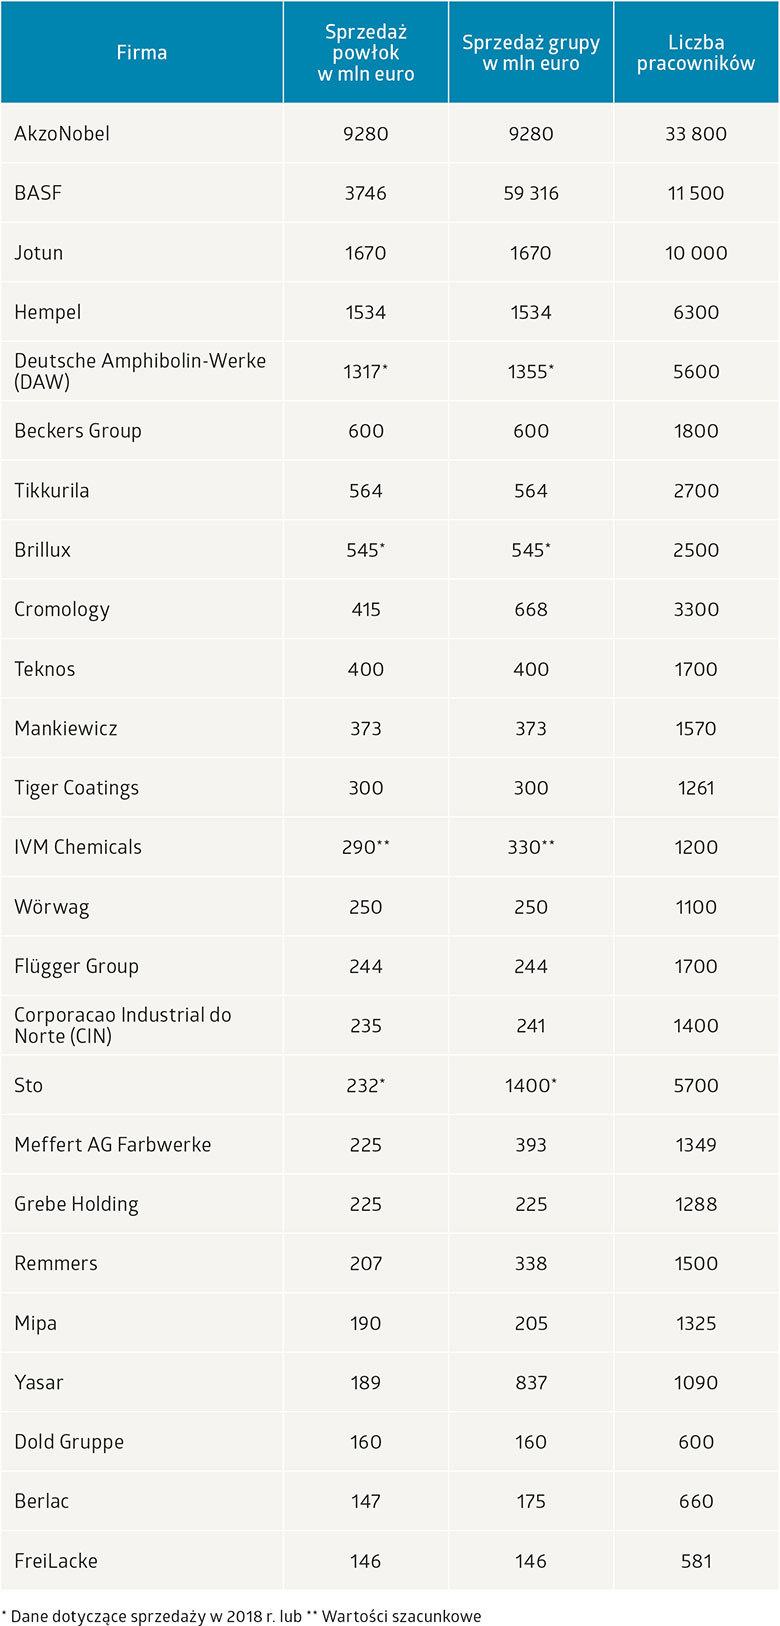This screenshot has height=1626, width=780.
Task: Click the Liczba pracowników column header
Action: (x=696, y=53)
